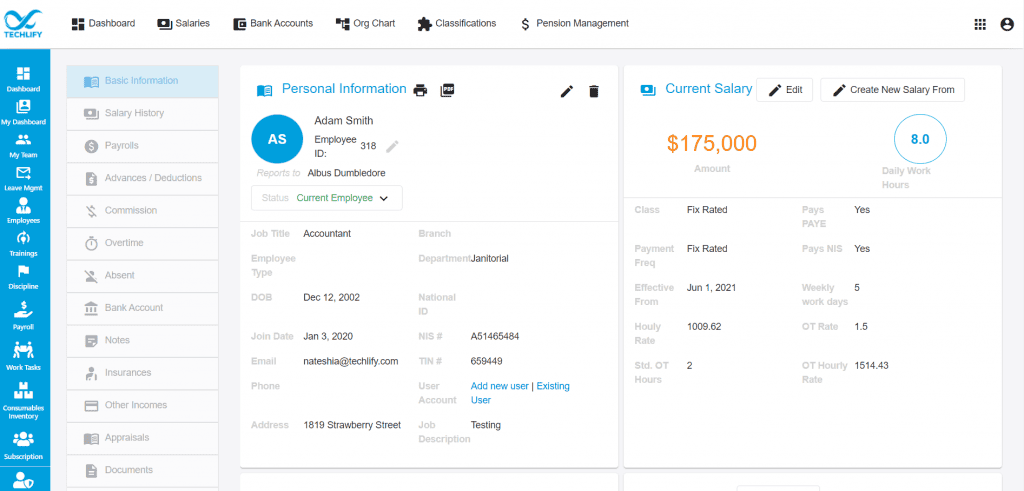This screenshot has height=491, width=1024.
Task: Open Salaries in top navigation
Action: pyautogui.click(x=184, y=24)
